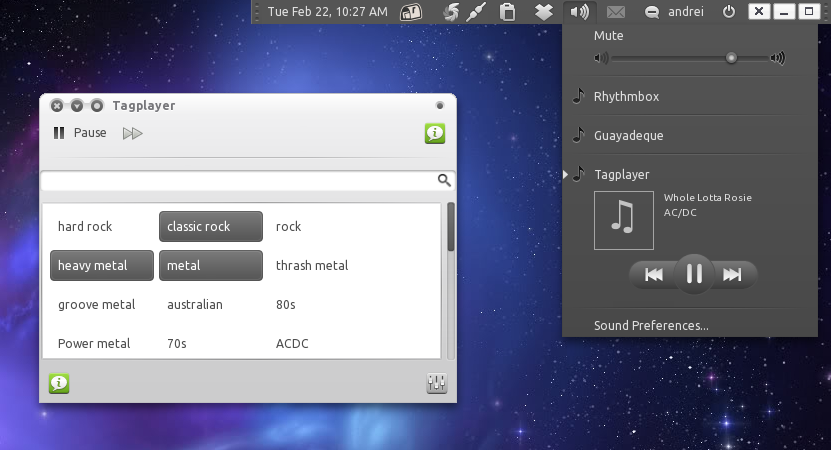Click the Whole Lotta Rosie track title

[708, 198]
